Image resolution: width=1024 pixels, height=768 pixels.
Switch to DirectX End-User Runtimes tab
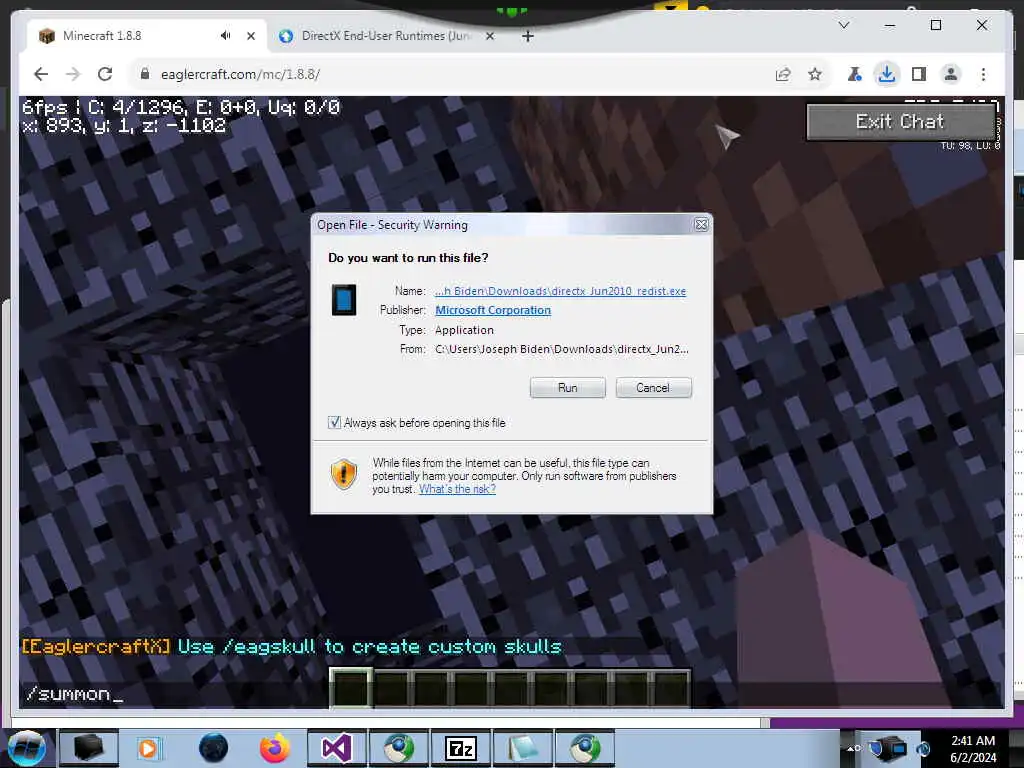pos(385,36)
